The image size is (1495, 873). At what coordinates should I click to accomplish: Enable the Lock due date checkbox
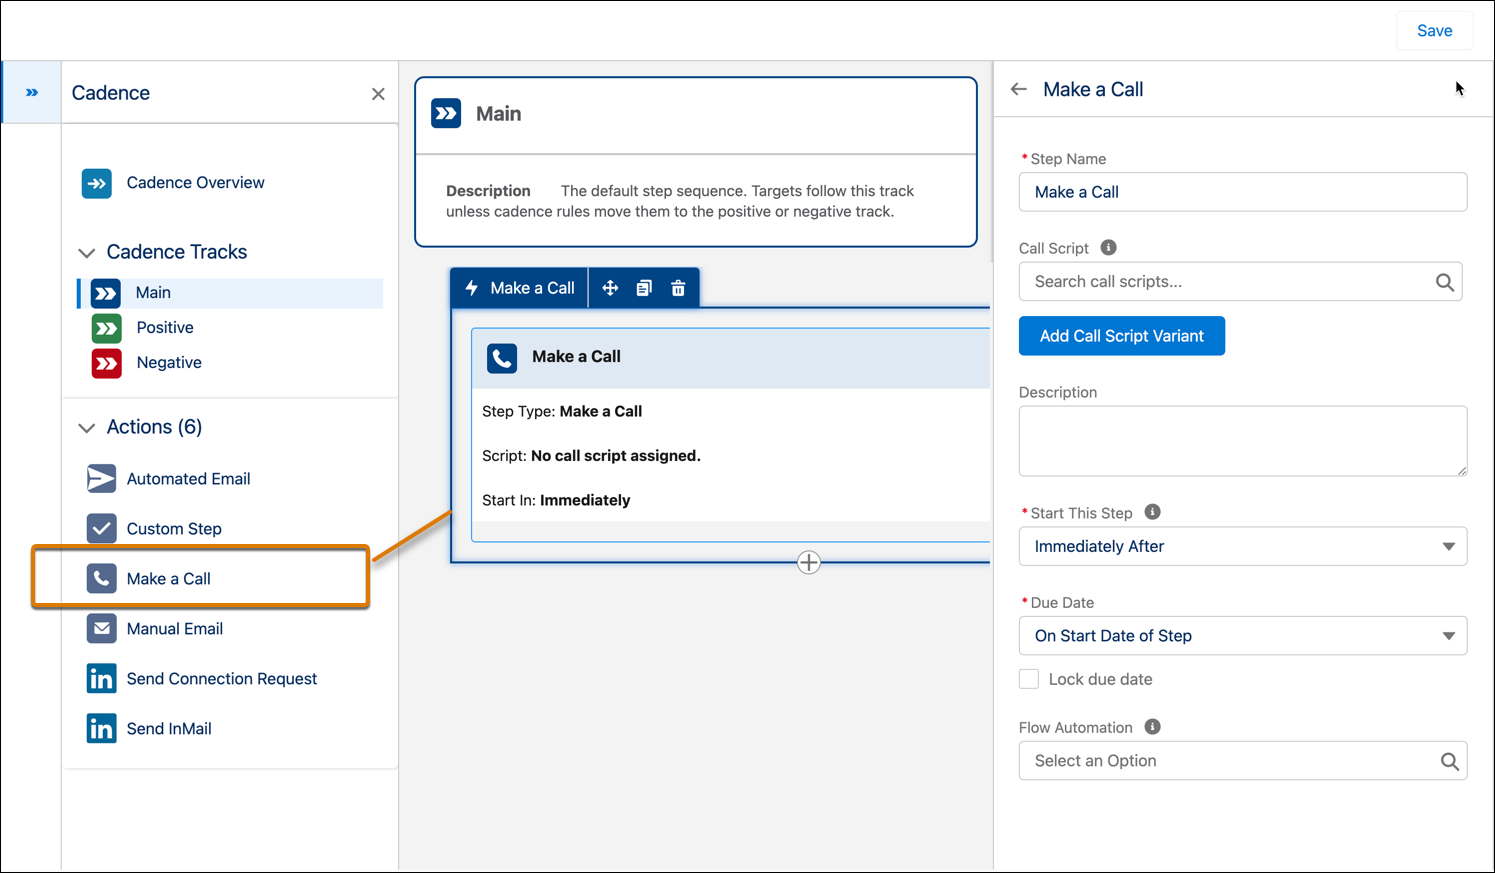(1029, 679)
